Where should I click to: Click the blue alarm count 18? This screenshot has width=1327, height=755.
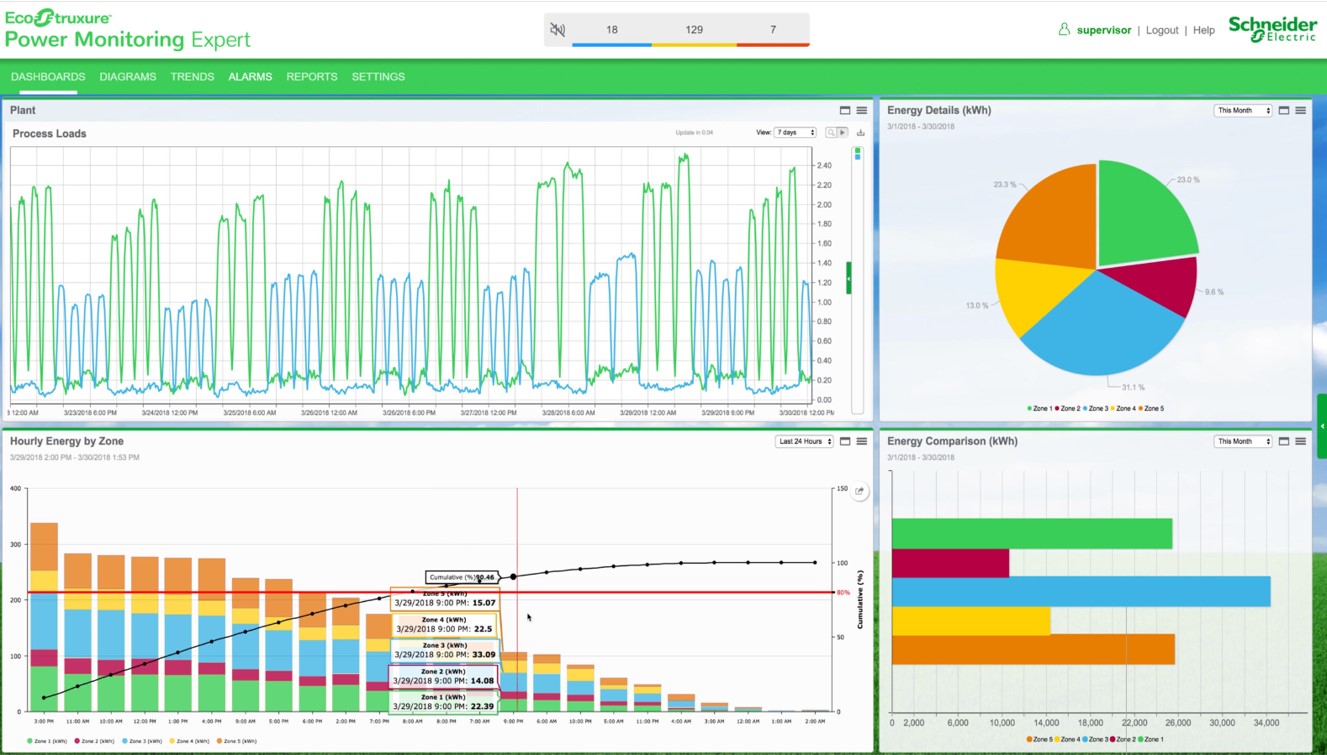[x=612, y=30]
